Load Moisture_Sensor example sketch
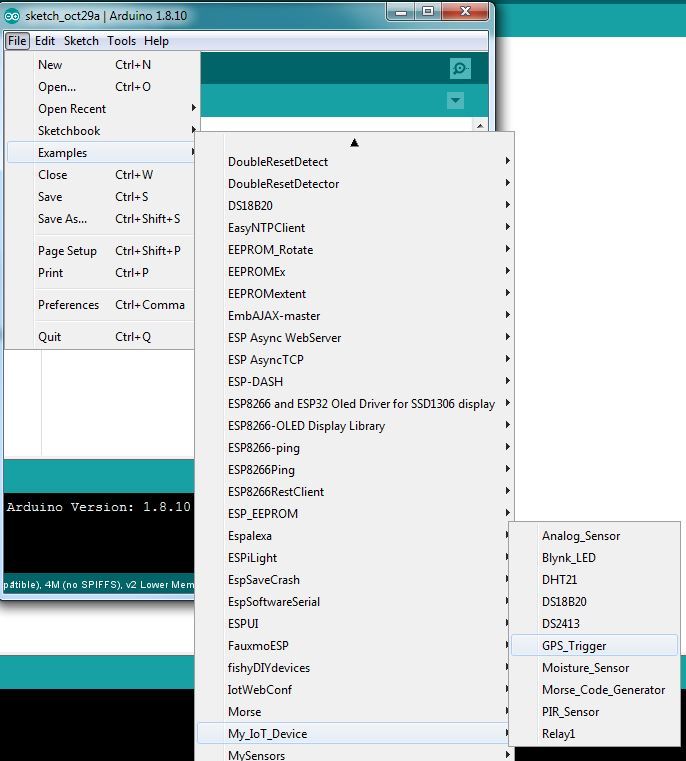The image size is (686, 761). (594, 667)
